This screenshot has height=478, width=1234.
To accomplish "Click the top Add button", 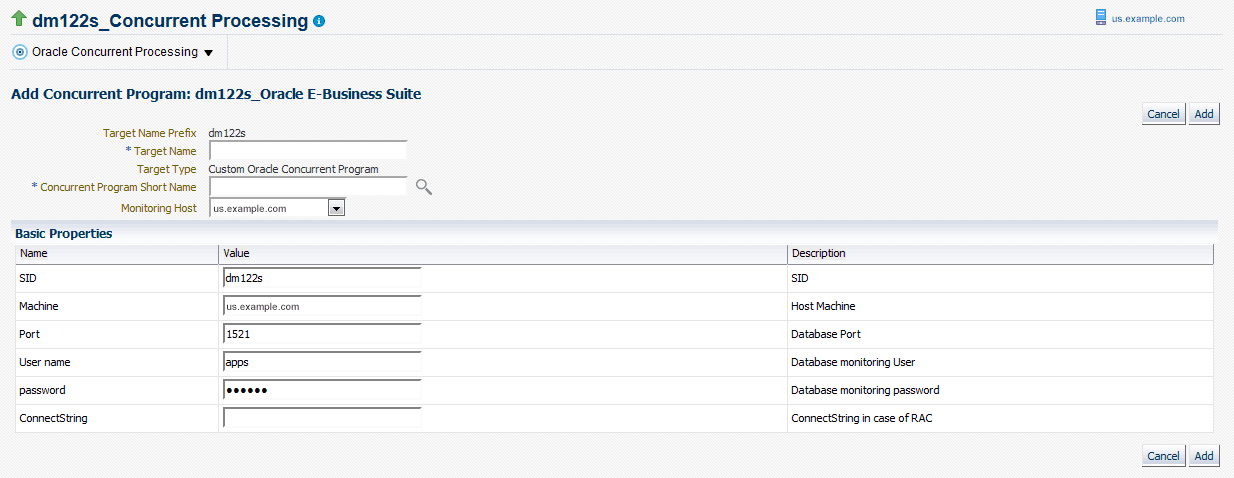I will tap(1204, 114).
